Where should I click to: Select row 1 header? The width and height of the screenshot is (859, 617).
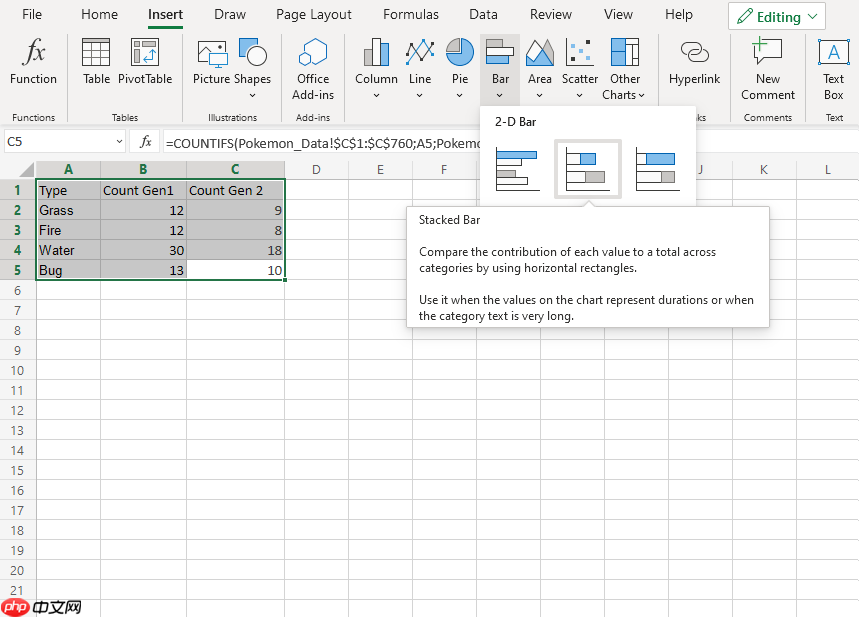(x=18, y=190)
